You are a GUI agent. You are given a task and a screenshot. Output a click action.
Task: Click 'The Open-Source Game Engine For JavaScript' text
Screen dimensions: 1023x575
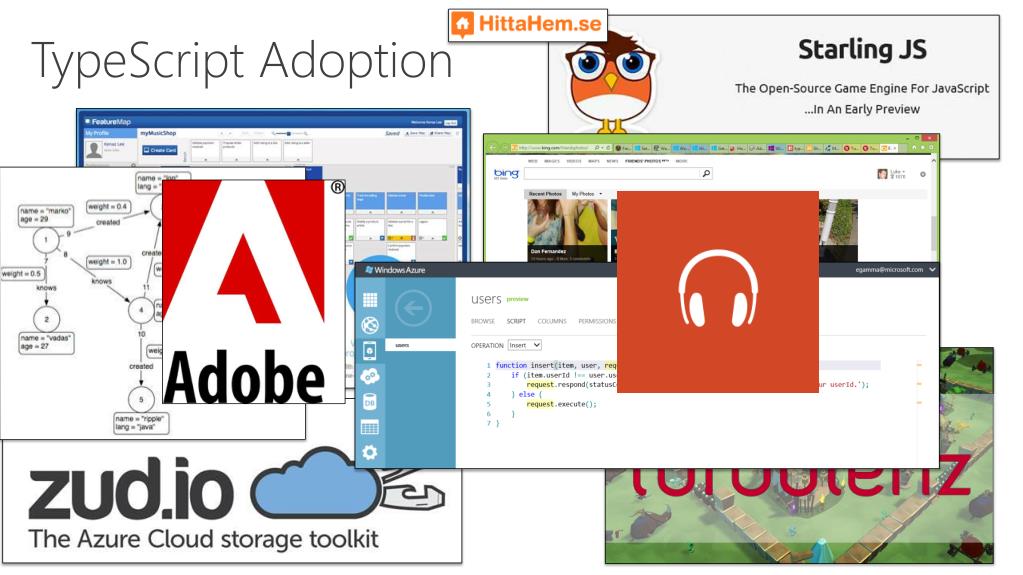pyautogui.click(x=862, y=88)
